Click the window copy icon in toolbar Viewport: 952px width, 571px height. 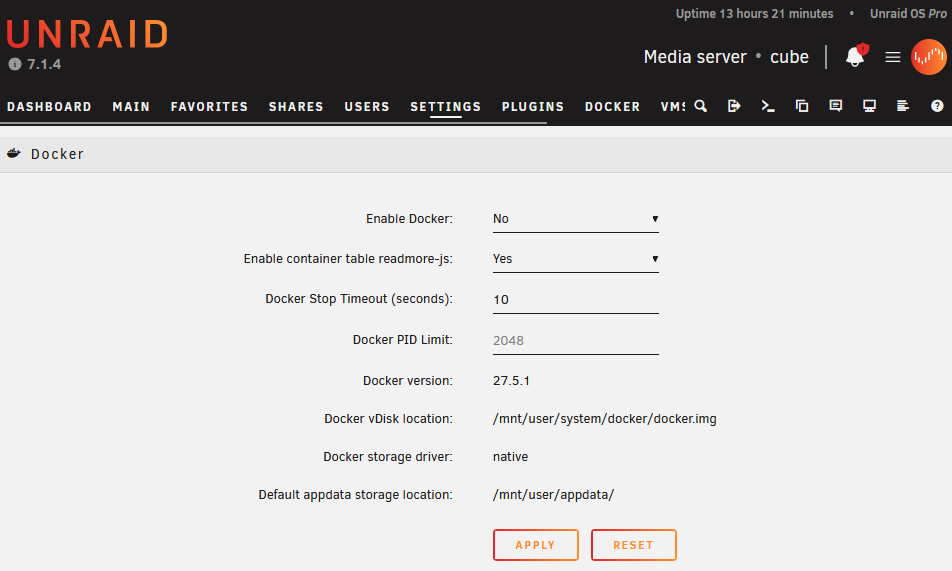(802, 106)
